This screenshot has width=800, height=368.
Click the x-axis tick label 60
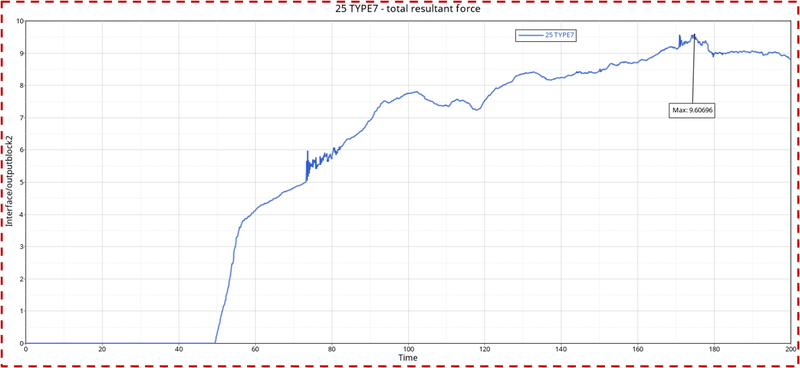click(x=255, y=349)
